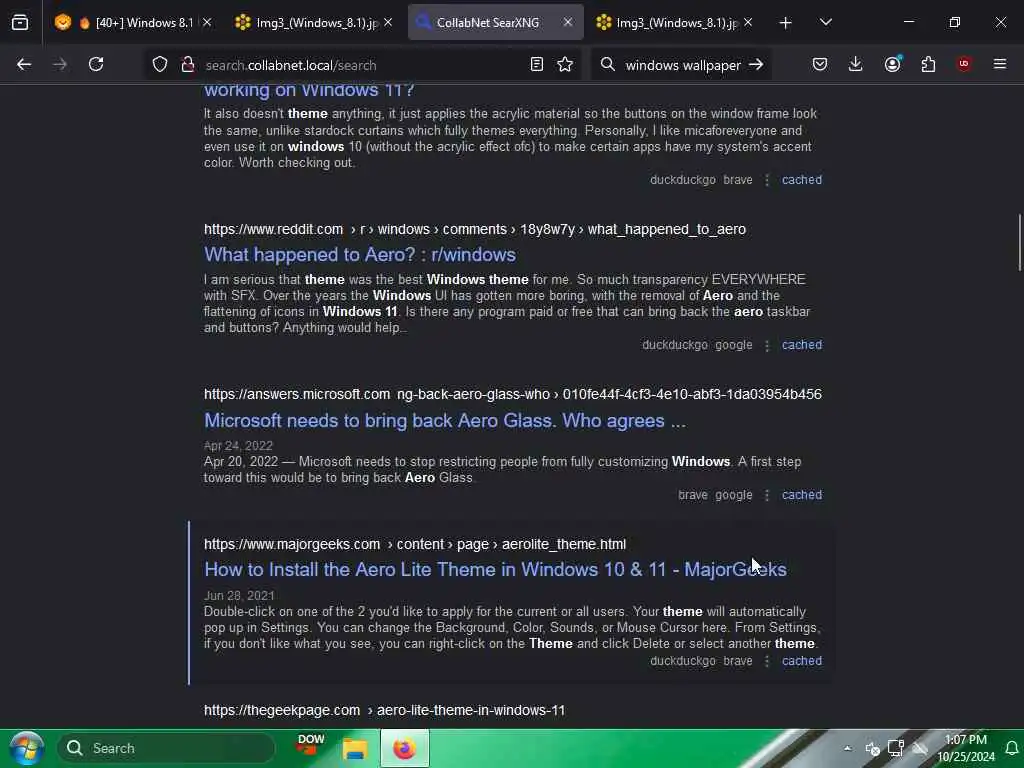1024x768 pixels.
Task: Open Firefox View tab list icon
Action: pyautogui.click(x=20, y=23)
